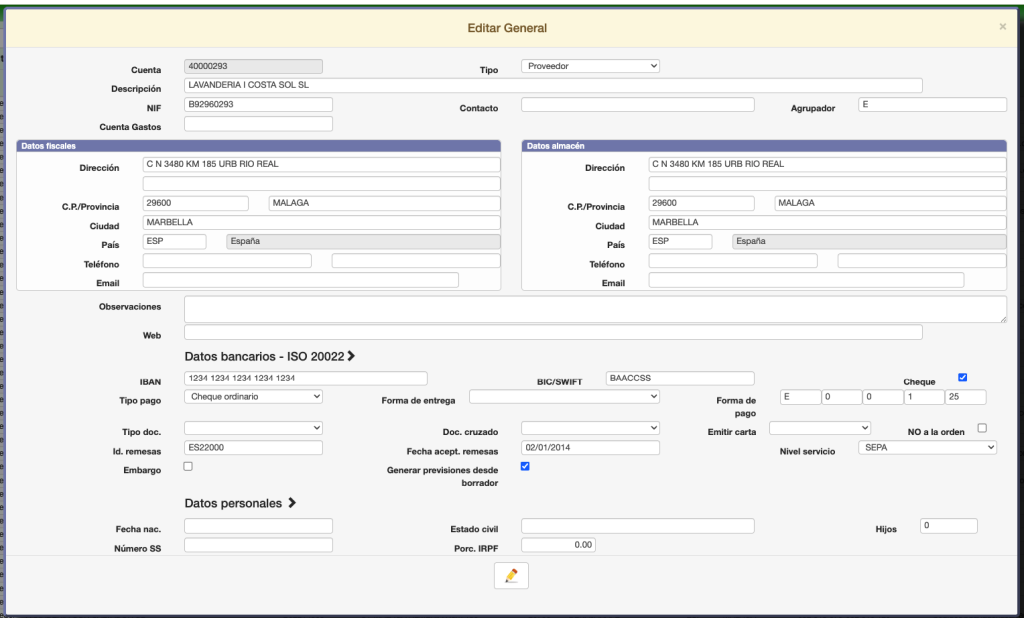Open the Doc. cruzado dropdown
The width and height of the screenshot is (1024, 618).
coord(590,428)
